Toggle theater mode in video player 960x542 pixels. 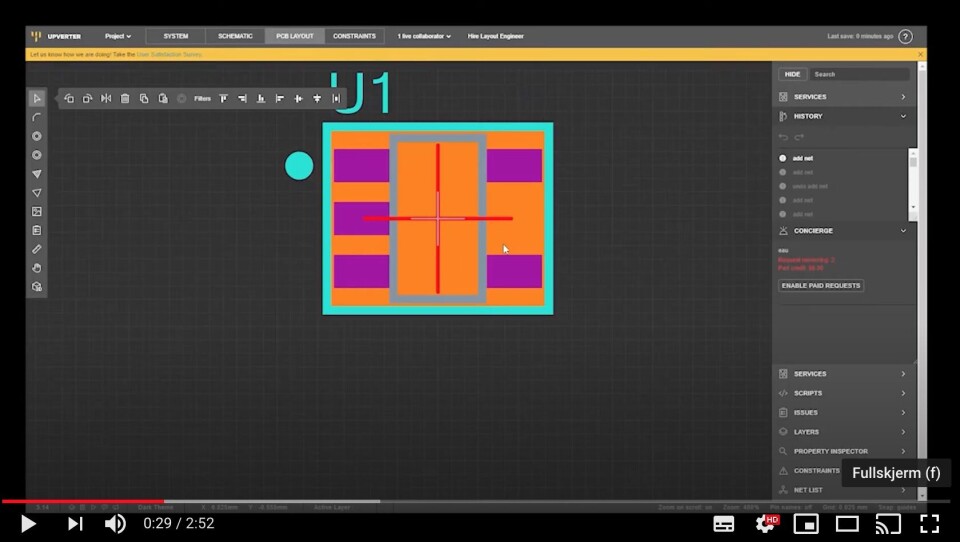coord(847,524)
